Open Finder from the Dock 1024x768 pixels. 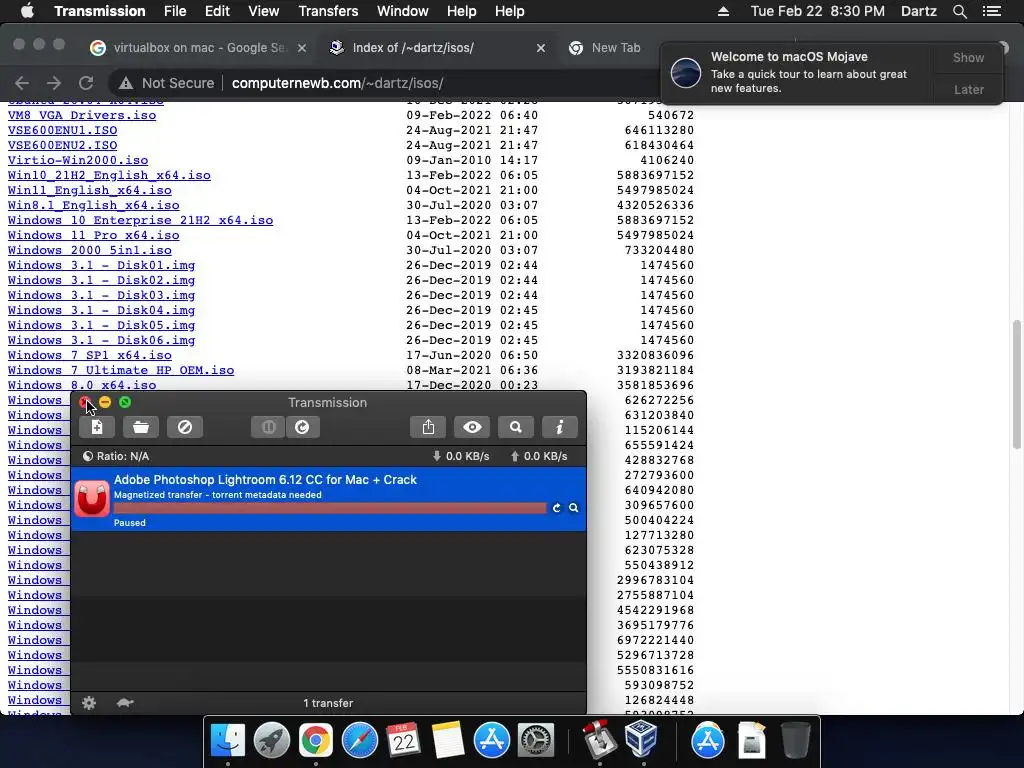coord(227,741)
